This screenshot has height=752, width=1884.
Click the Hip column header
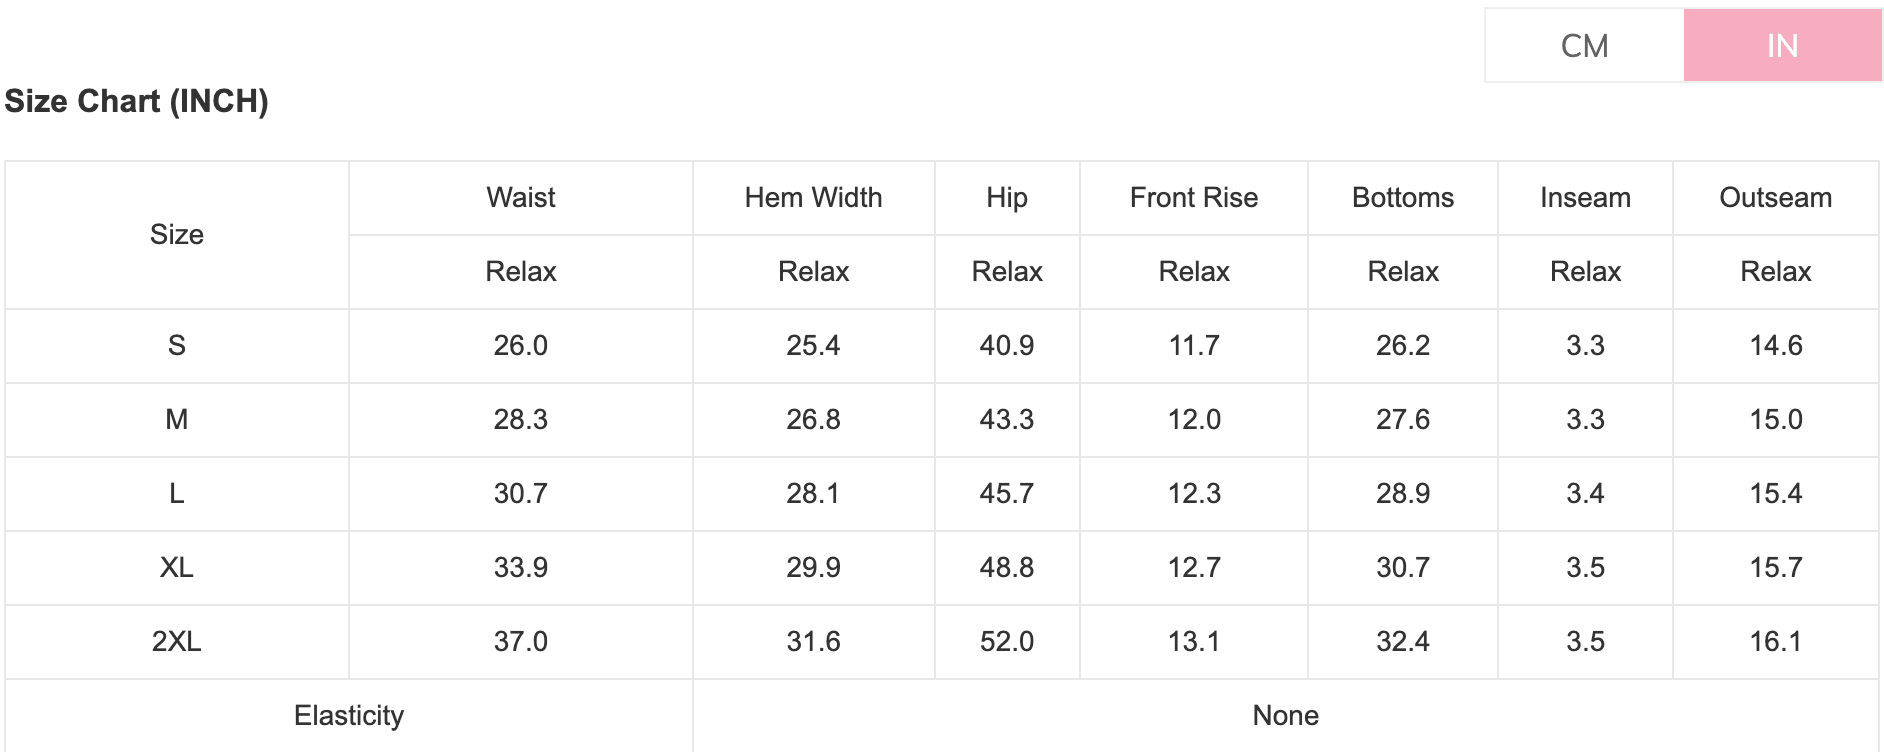tap(1007, 198)
